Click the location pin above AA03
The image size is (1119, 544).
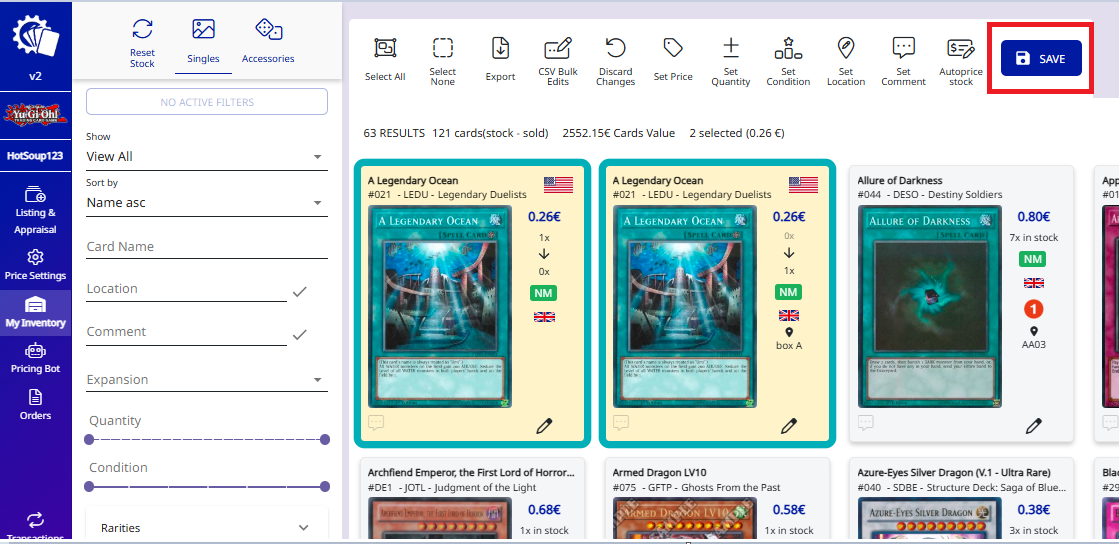pyautogui.click(x=1034, y=332)
